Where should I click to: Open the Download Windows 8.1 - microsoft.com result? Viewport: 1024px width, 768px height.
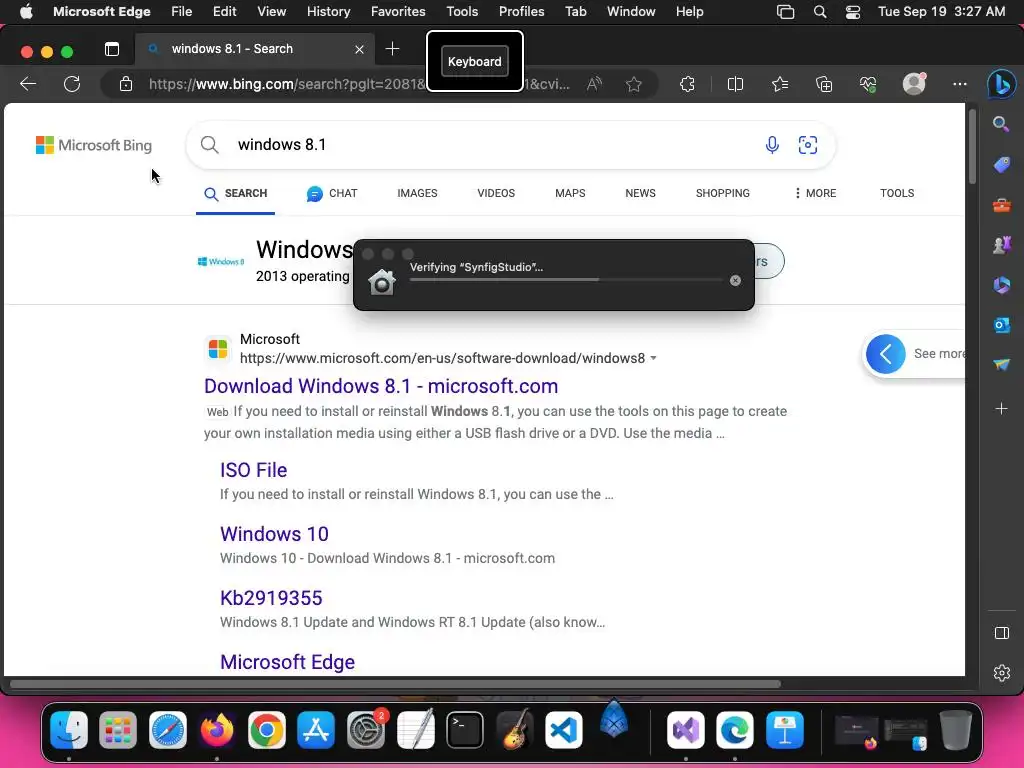[381, 386]
